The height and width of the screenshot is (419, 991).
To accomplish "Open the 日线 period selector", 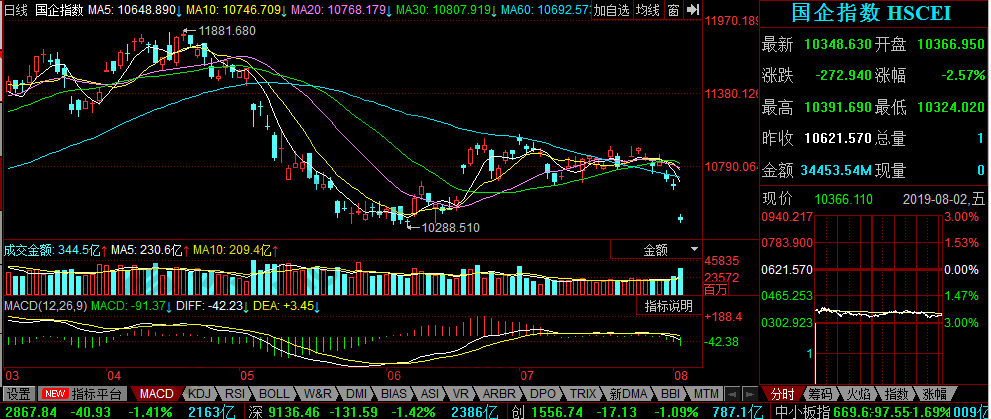I will (16, 10).
